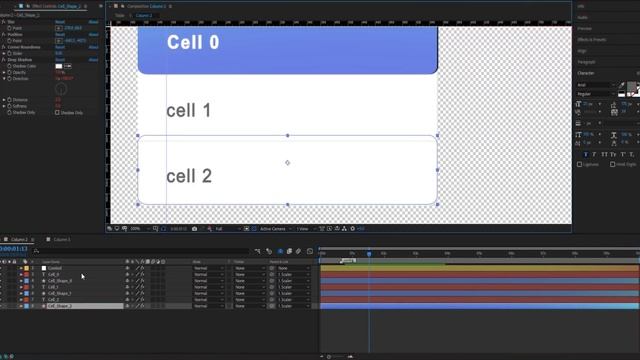The height and width of the screenshot is (360, 640).
Task: Expand the Softness property
Action: (4, 106)
